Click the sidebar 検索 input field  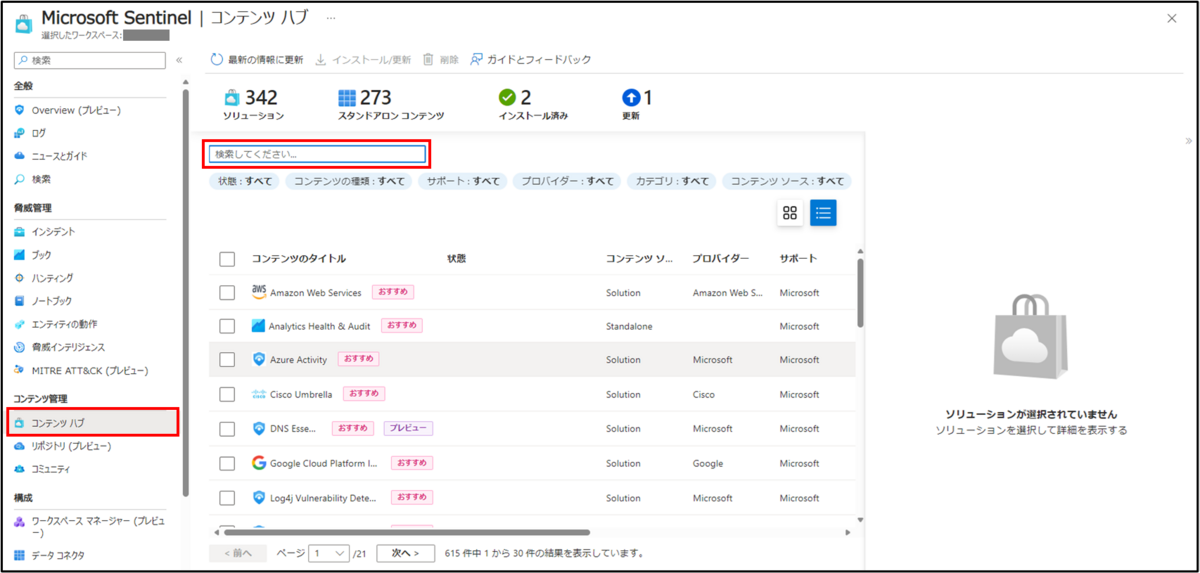point(90,60)
